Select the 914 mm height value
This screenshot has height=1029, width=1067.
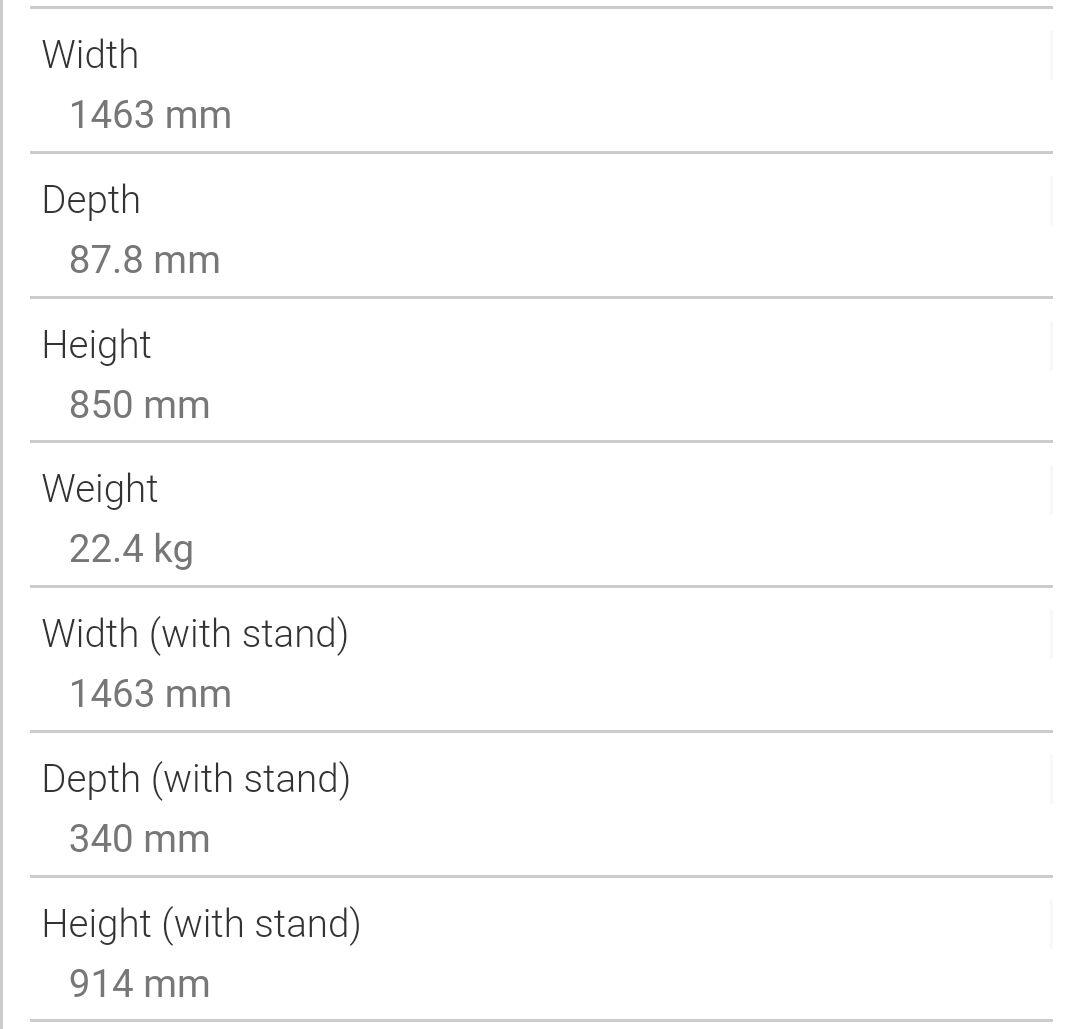click(139, 983)
